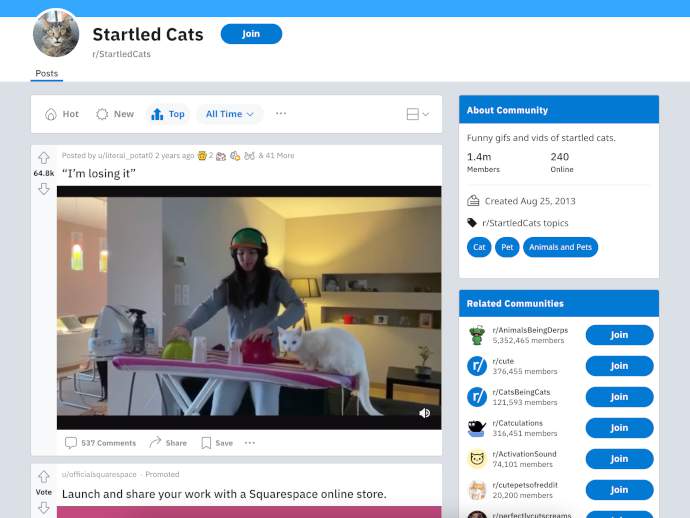690x518 pixels.
Task: Select the Animals and Pets topic tag
Action: click(560, 247)
